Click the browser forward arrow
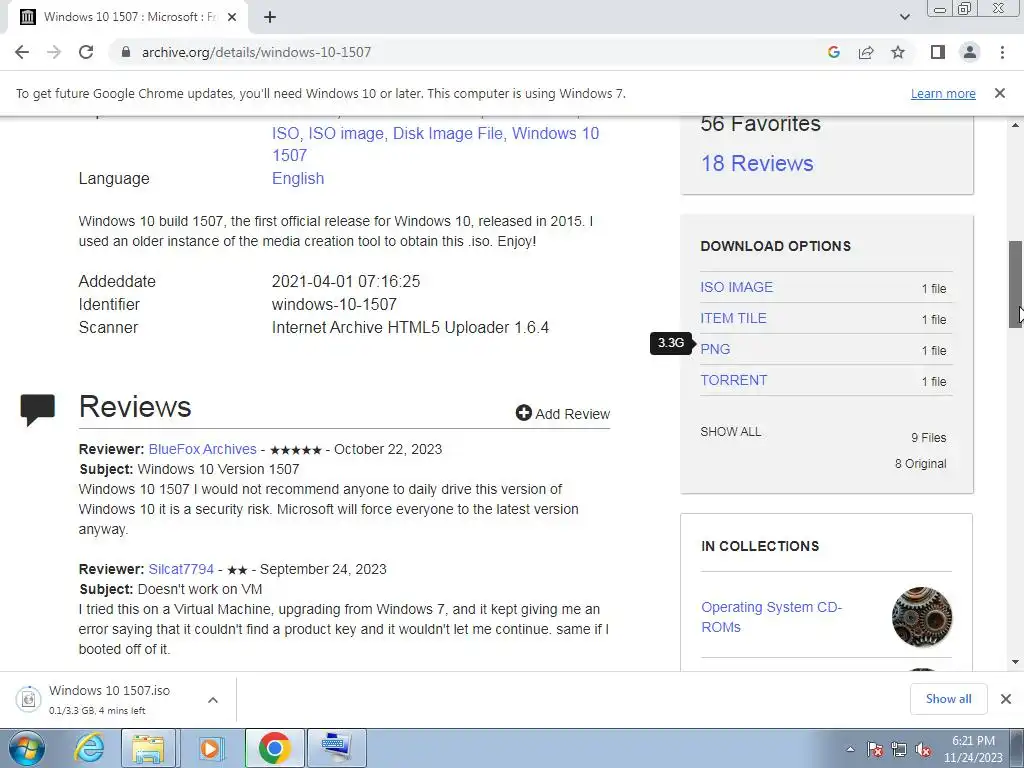The width and height of the screenshot is (1024, 768). click(x=54, y=52)
